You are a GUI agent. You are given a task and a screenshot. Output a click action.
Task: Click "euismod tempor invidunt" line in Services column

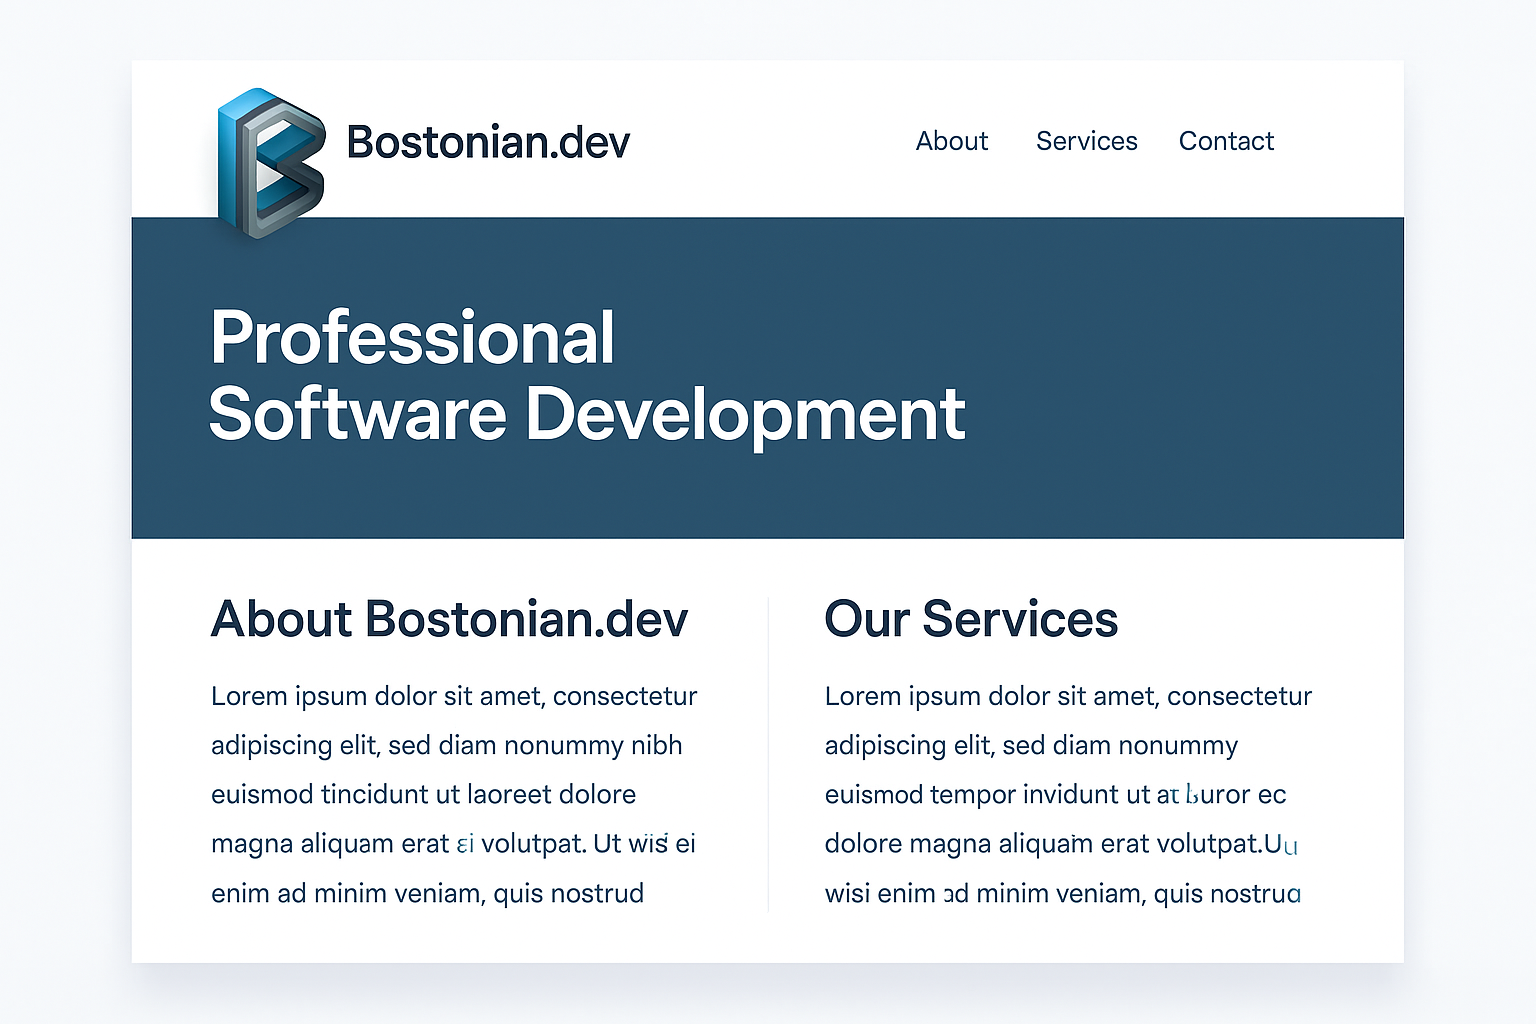[x=1055, y=794]
